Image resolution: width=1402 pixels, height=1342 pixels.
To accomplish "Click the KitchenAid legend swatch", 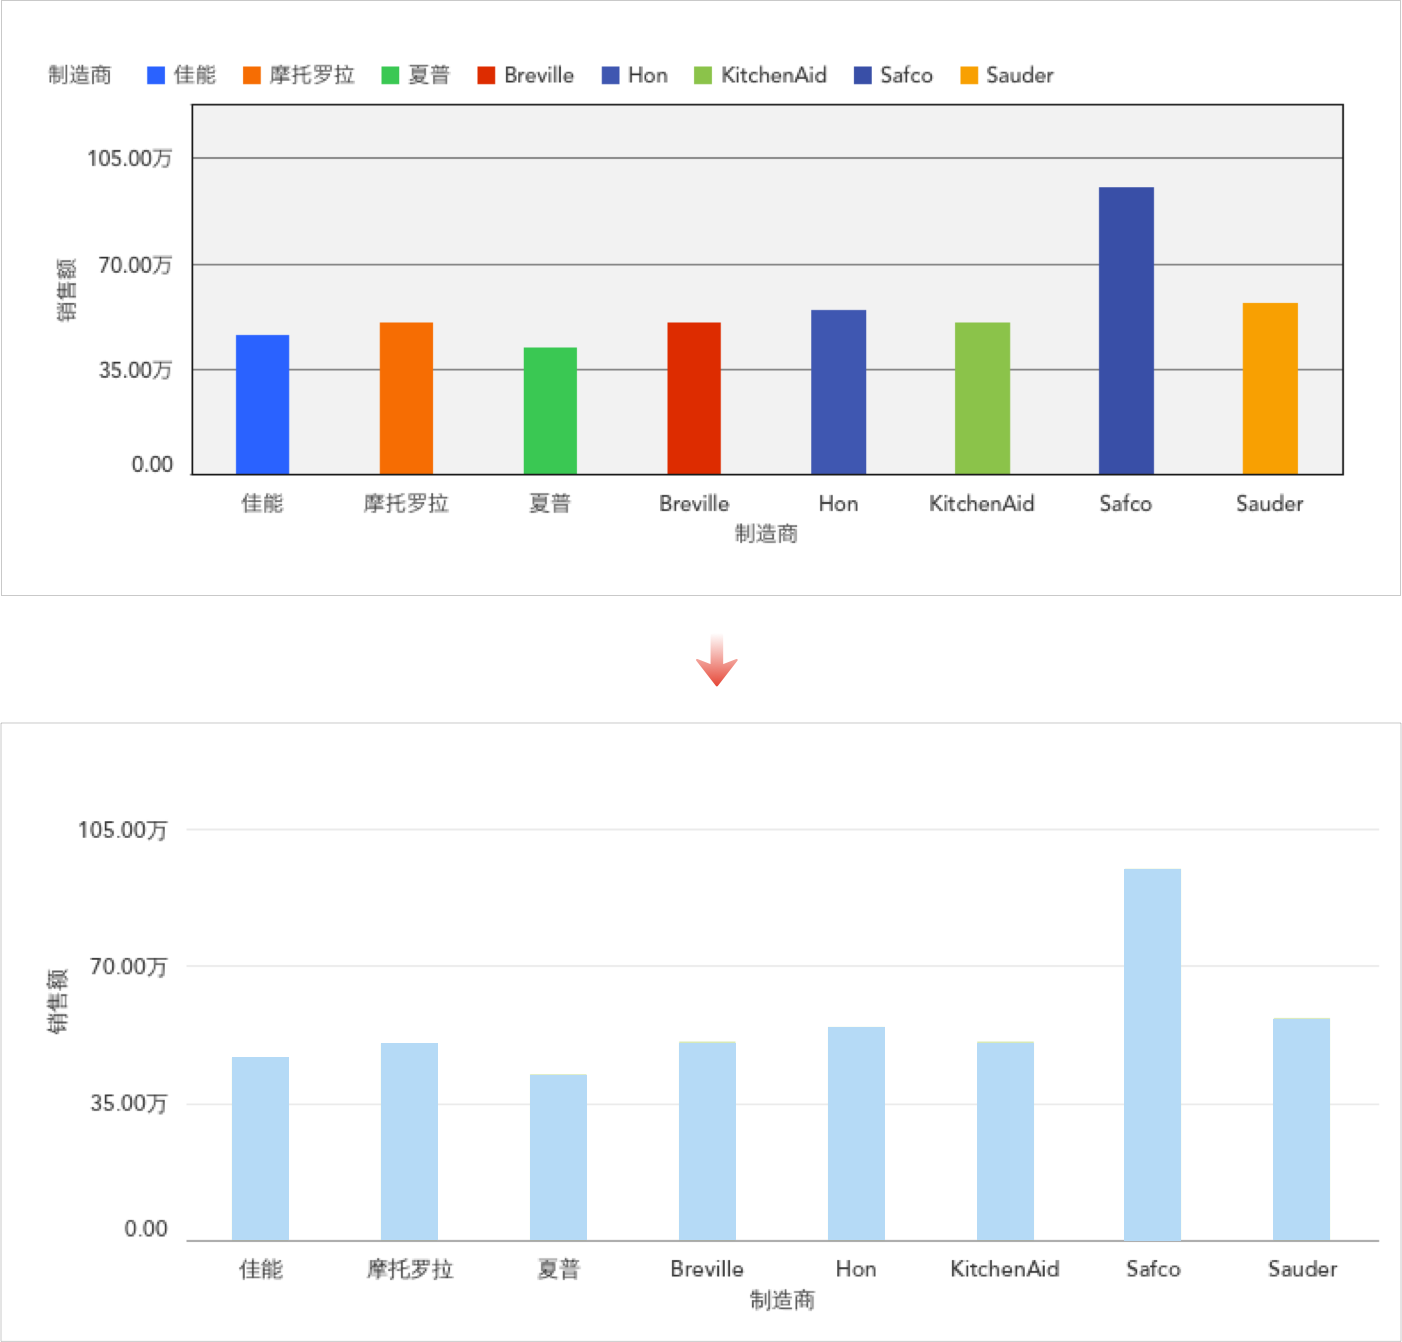I will pyautogui.click(x=703, y=75).
